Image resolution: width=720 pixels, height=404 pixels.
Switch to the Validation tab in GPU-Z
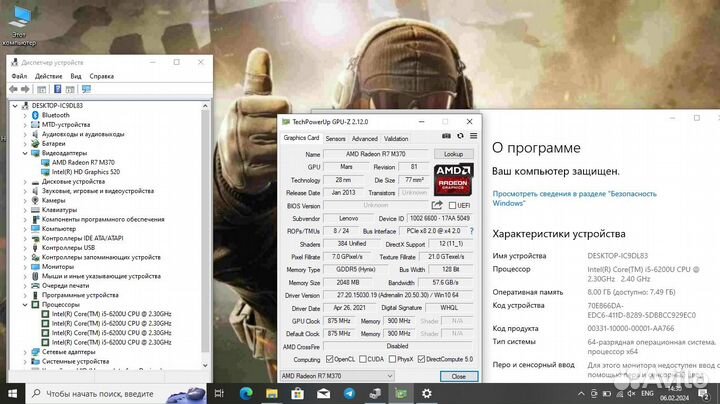(396, 139)
